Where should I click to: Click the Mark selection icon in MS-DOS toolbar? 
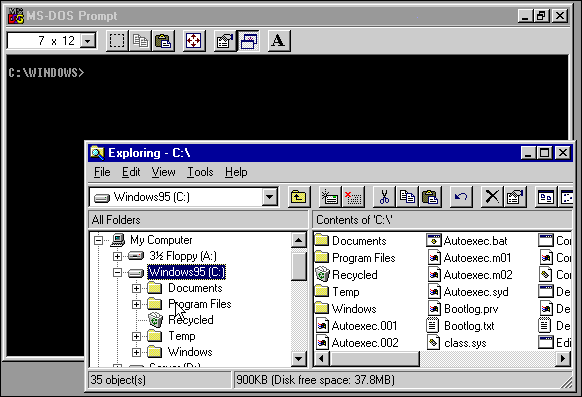point(117,41)
